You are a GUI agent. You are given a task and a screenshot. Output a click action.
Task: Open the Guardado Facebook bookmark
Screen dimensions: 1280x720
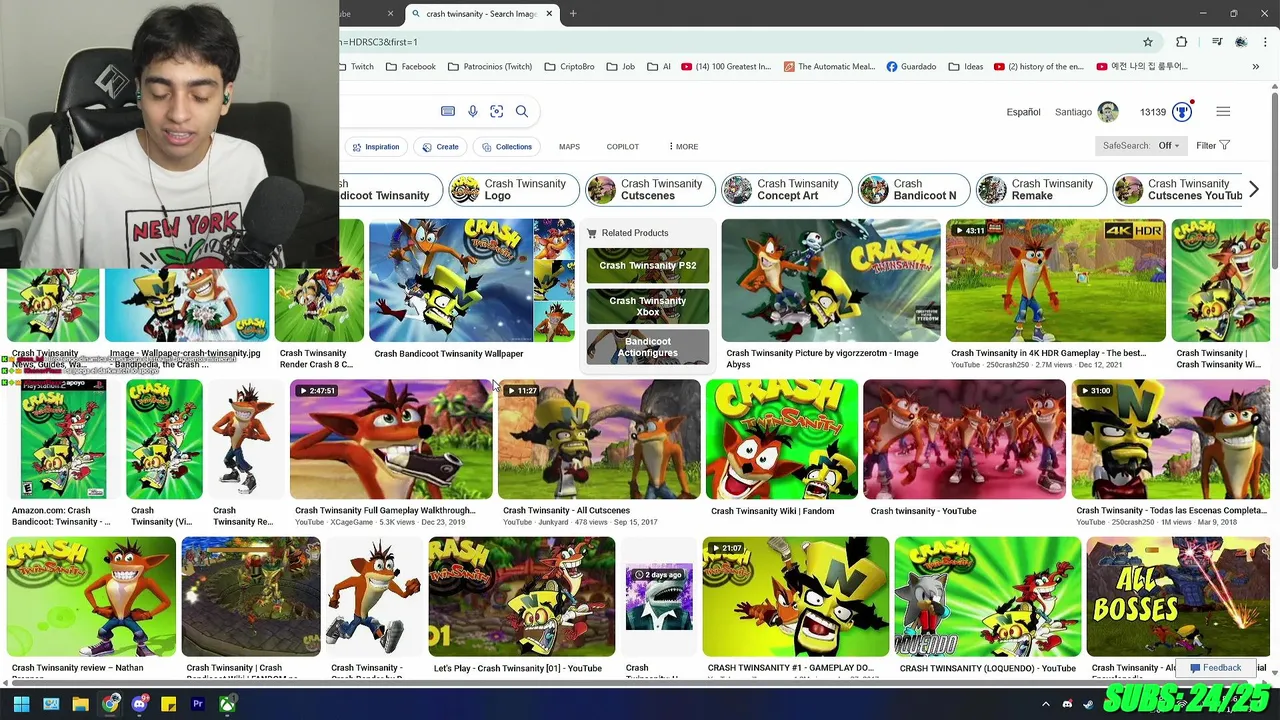tap(911, 67)
